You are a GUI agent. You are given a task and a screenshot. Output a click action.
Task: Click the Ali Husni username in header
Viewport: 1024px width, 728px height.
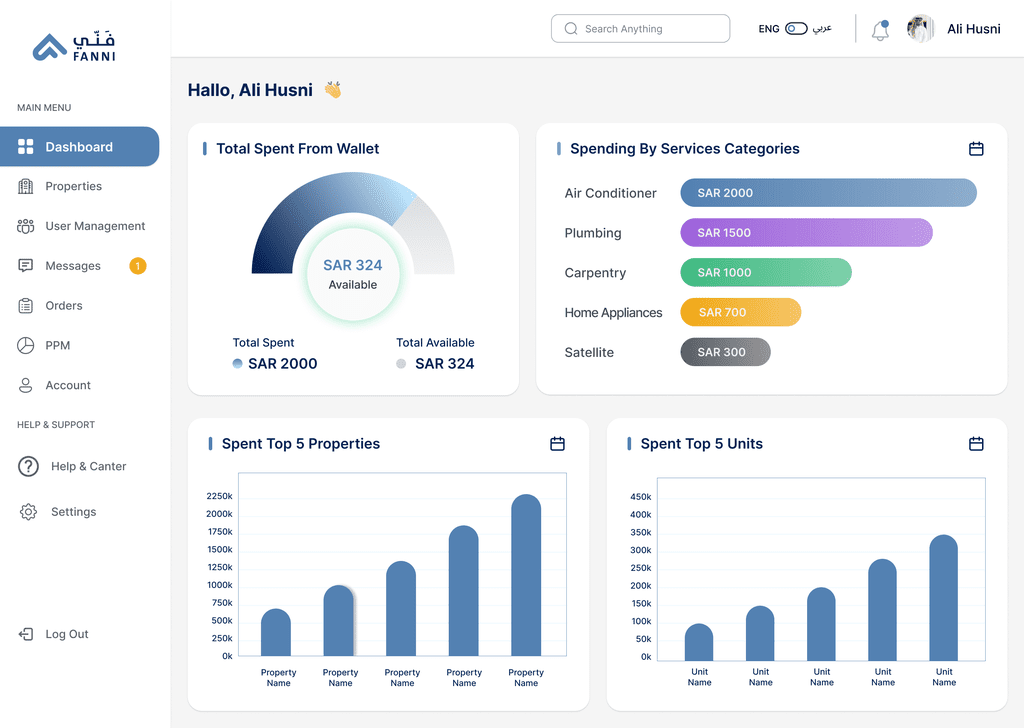coord(974,29)
